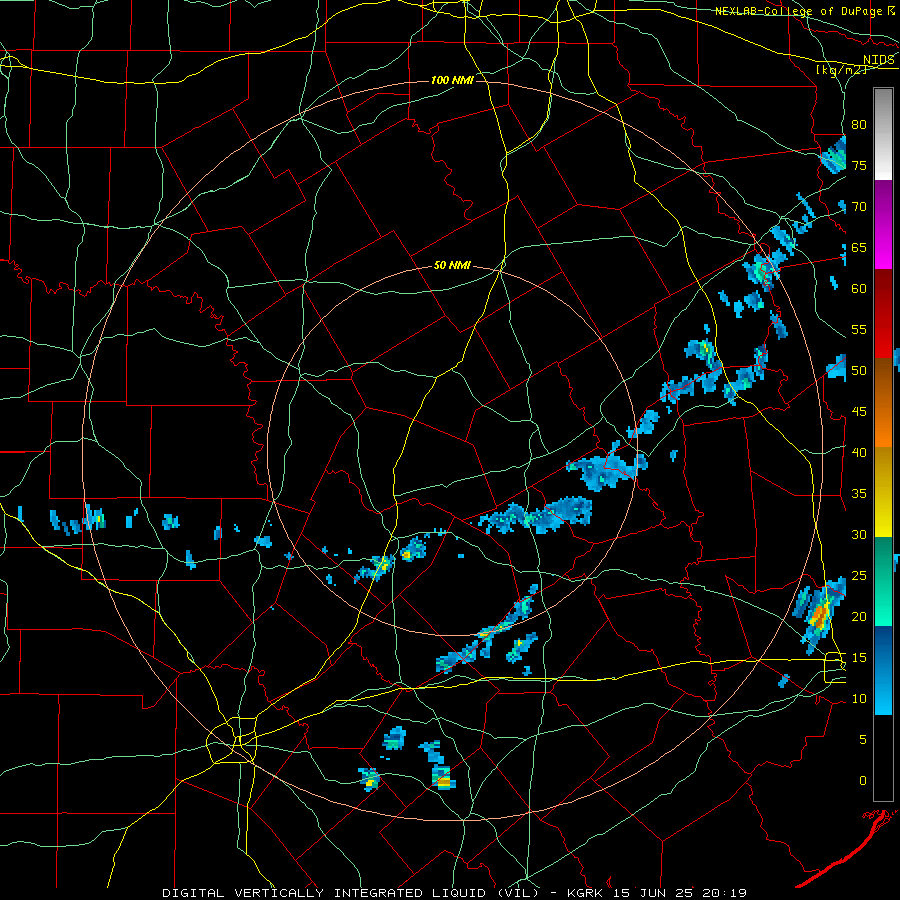This screenshot has width=900, height=900.
Task: Click the 55 value on the scale
Action: (x=859, y=329)
